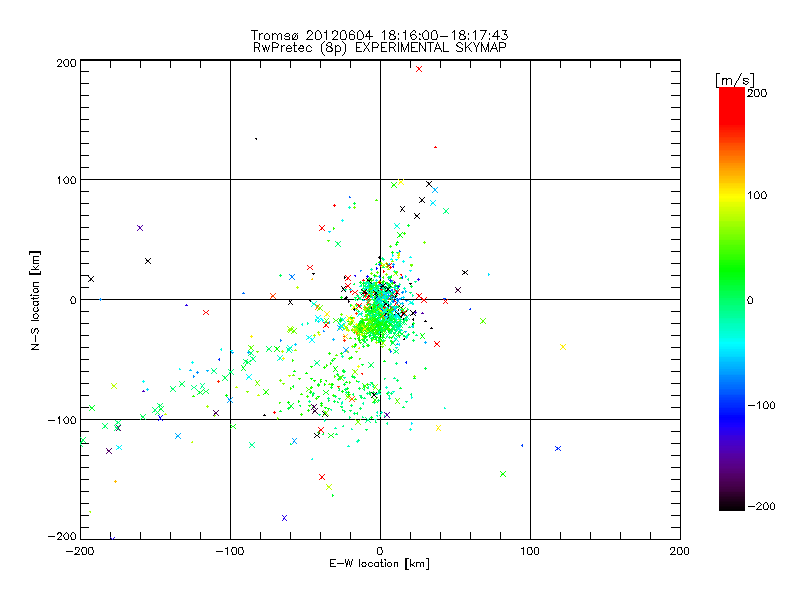
Task: Click the plot title 'Tromsø 20120604 18:16:00-18:17:43'
Action: 380,35
